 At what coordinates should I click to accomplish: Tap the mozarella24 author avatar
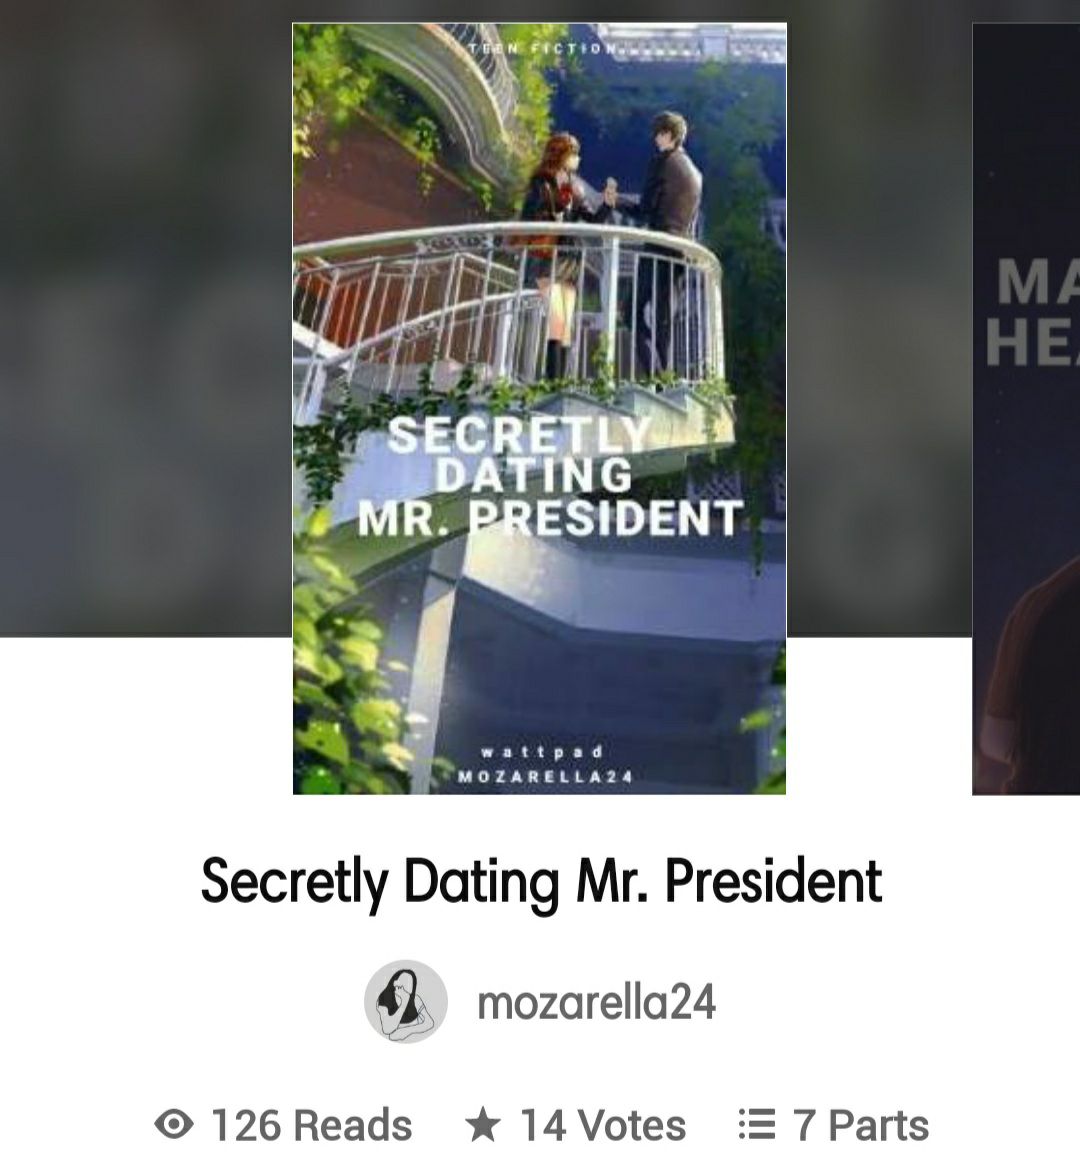[406, 1001]
